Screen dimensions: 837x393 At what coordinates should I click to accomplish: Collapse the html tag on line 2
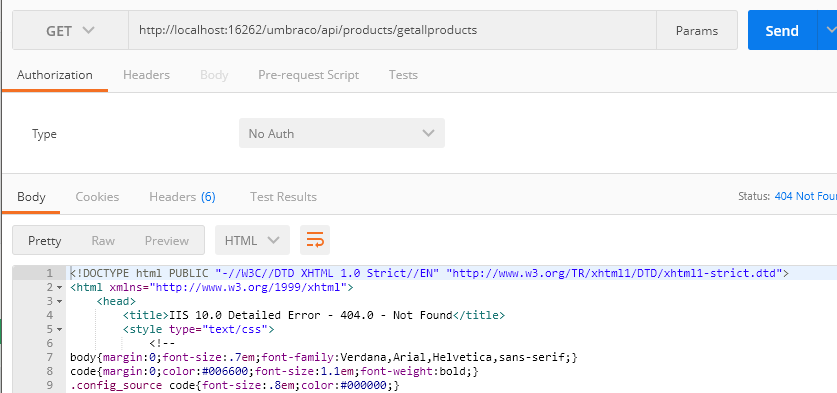pyautogui.click(x=59, y=288)
